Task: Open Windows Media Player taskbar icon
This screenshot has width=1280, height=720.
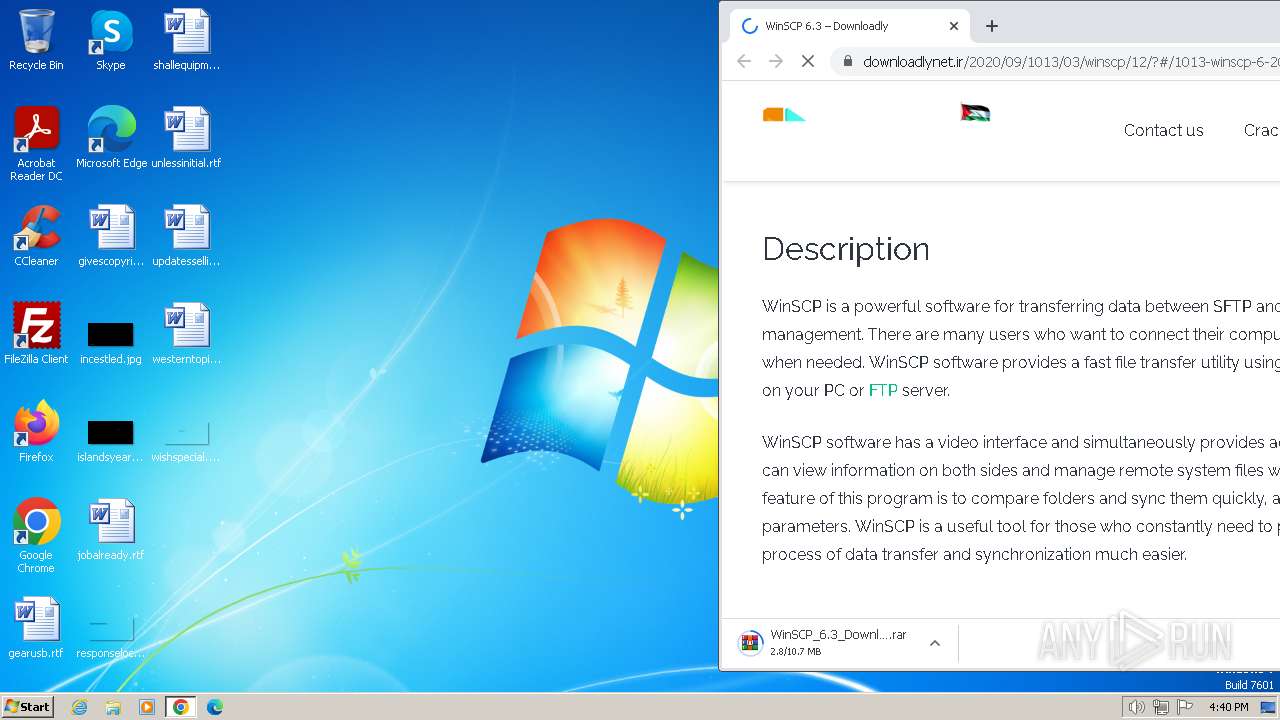Action: 147,707
